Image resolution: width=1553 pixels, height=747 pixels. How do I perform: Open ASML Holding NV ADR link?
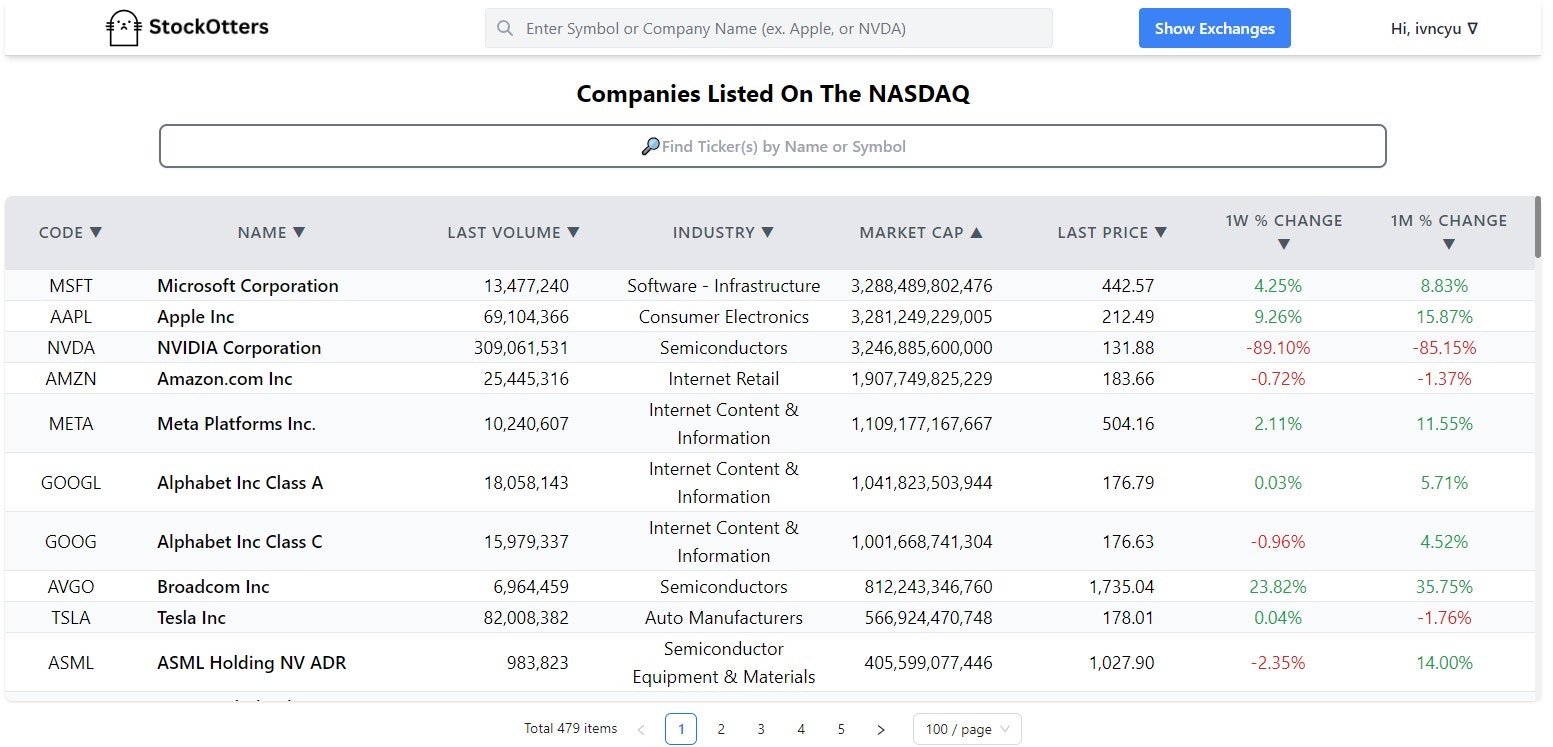[252, 663]
